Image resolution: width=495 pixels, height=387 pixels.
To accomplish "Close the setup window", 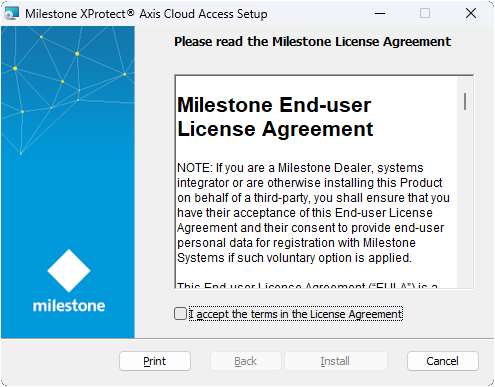I will click(471, 13).
